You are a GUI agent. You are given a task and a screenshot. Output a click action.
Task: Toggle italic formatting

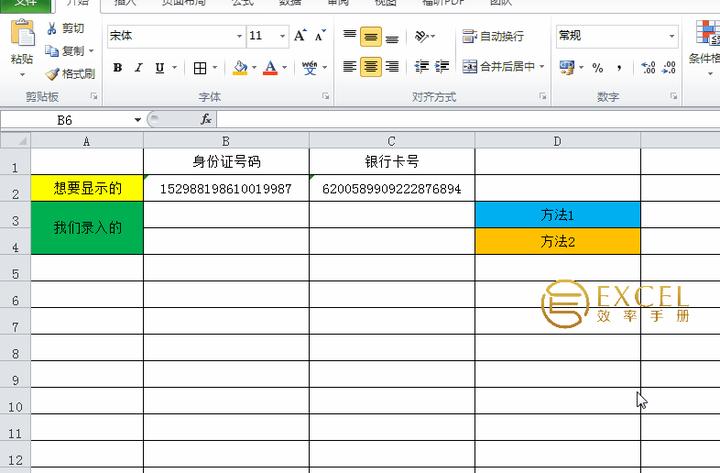pyautogui.click(x=138, y=68)
